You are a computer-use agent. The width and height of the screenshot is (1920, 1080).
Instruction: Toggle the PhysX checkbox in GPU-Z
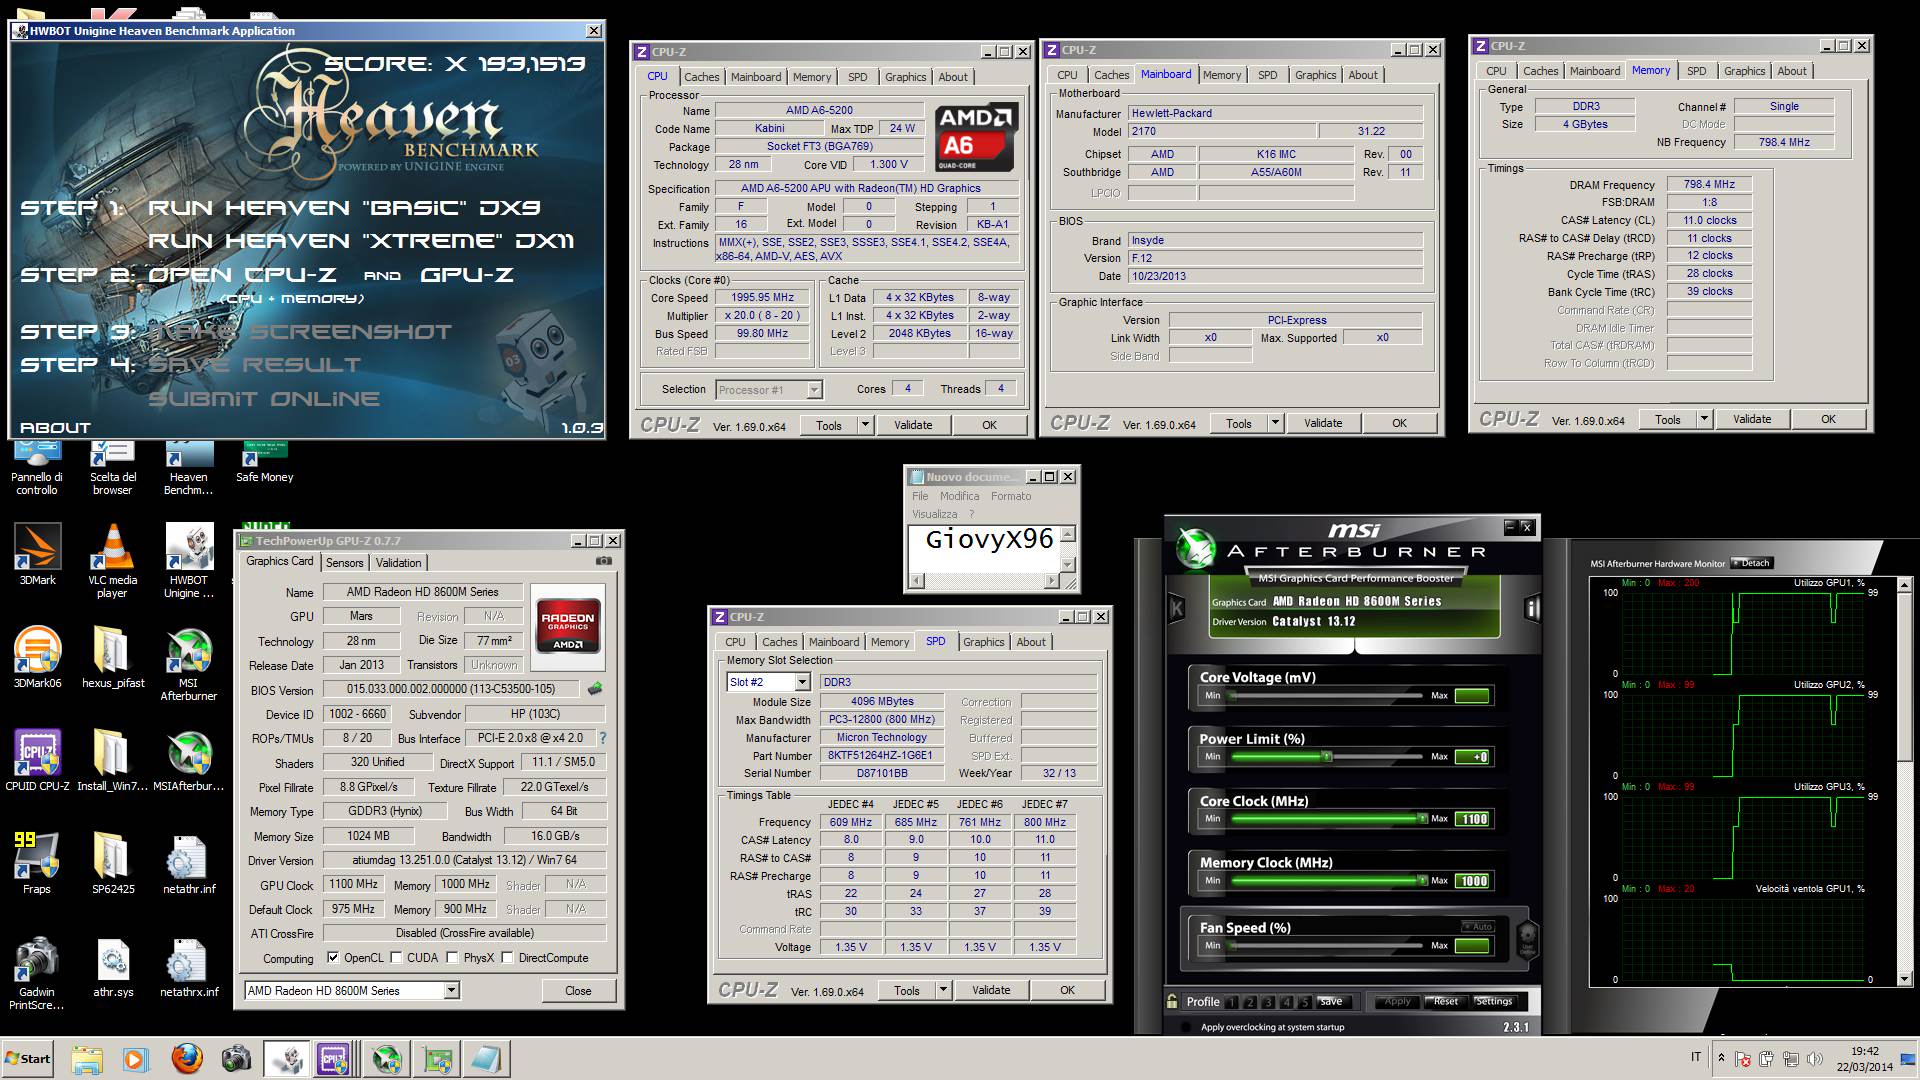pyautogui.click(x=453, y=958)
